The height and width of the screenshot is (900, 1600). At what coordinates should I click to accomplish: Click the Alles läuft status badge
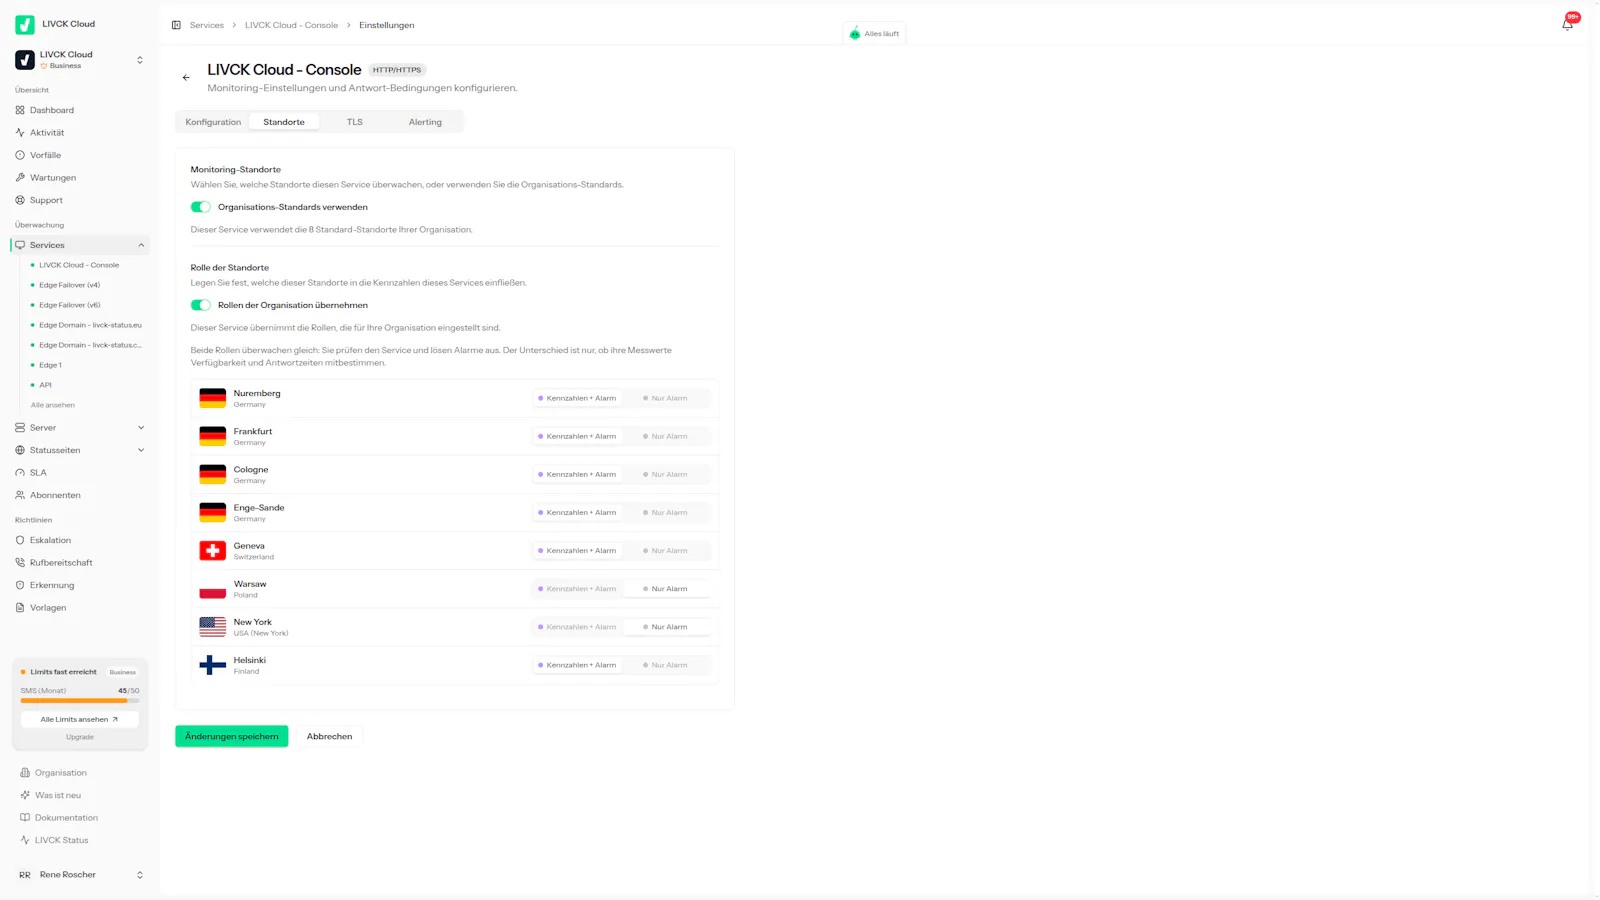pyautogui.click(x=875, y=33)
